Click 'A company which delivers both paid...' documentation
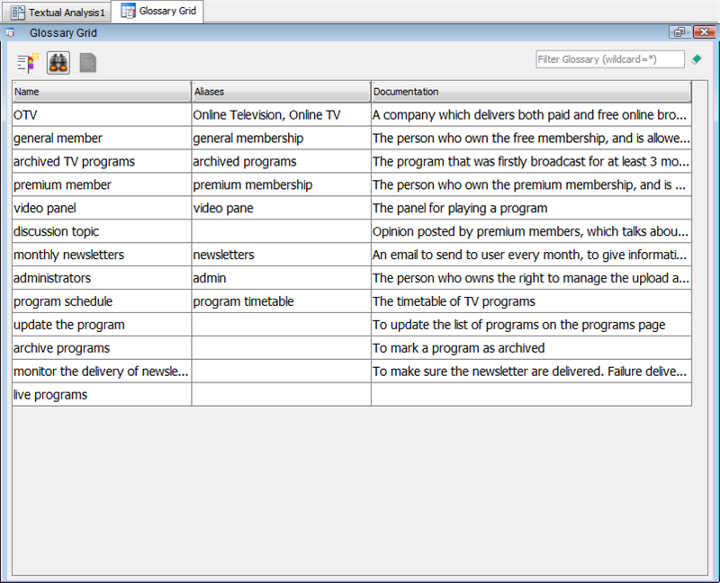Screen dimensions: 720x583 point(531,115)
